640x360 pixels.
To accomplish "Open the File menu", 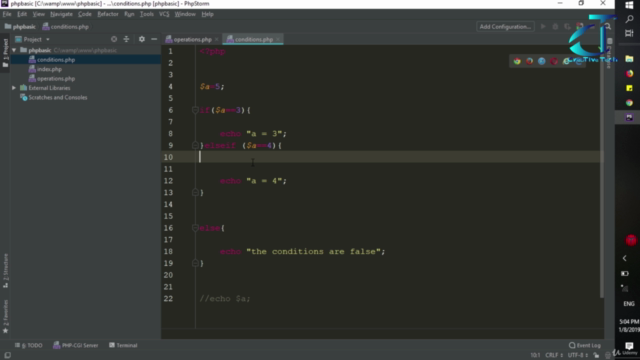I will point(7,14).
